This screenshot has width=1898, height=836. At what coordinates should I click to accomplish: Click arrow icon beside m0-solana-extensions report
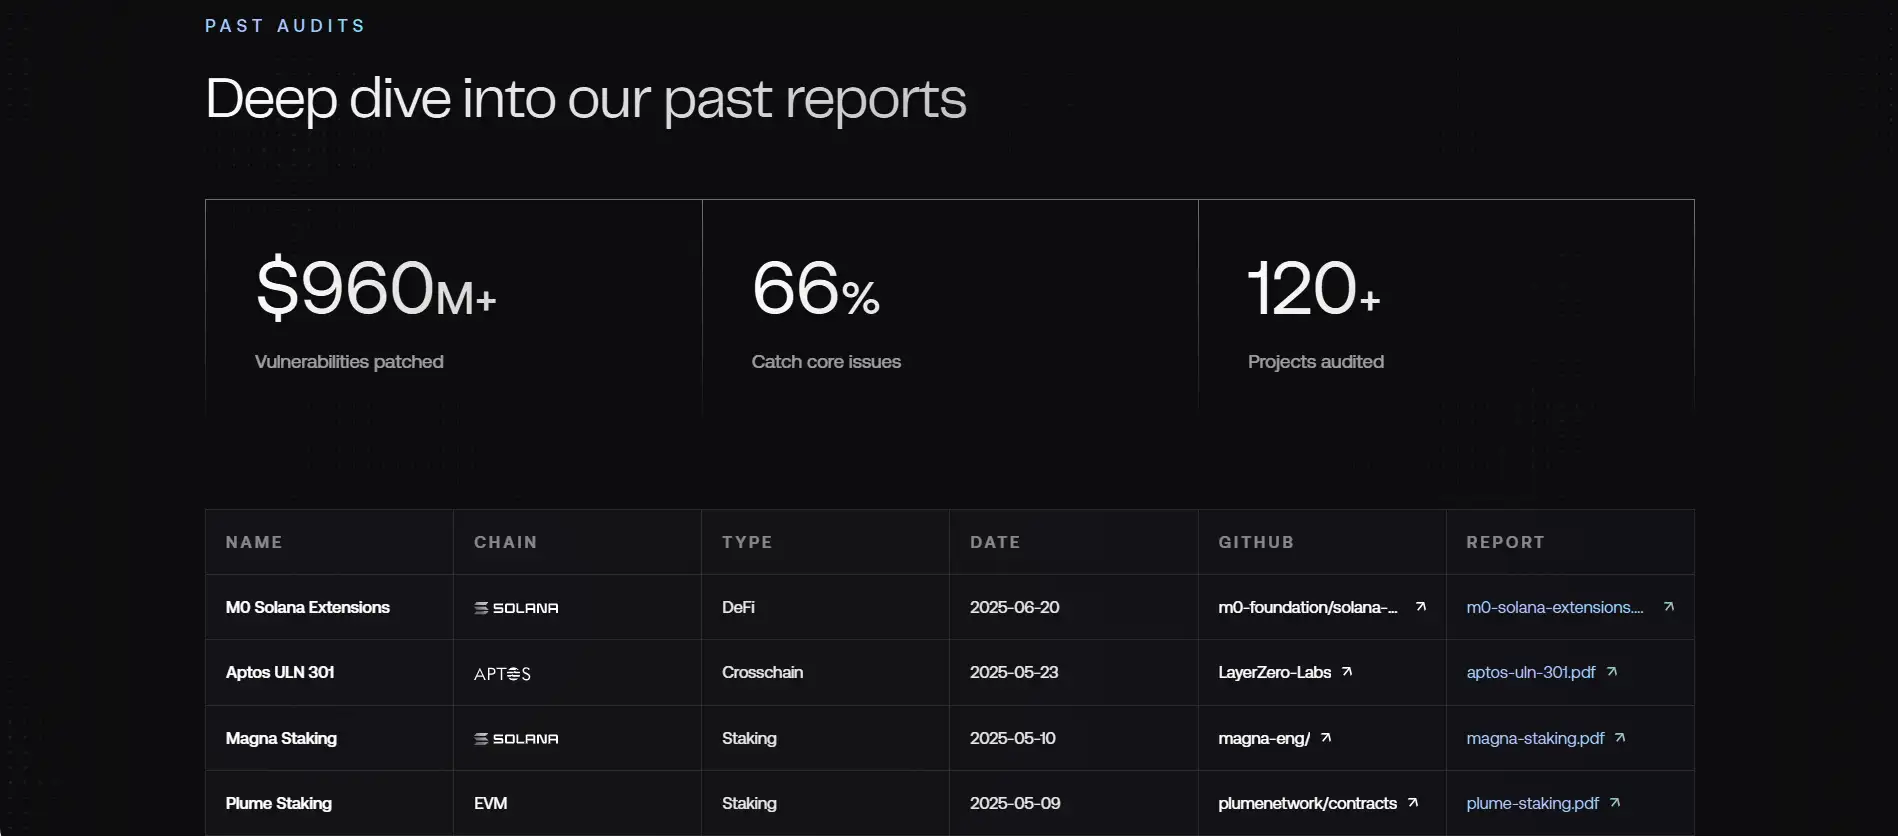[x=1668, y=607]
